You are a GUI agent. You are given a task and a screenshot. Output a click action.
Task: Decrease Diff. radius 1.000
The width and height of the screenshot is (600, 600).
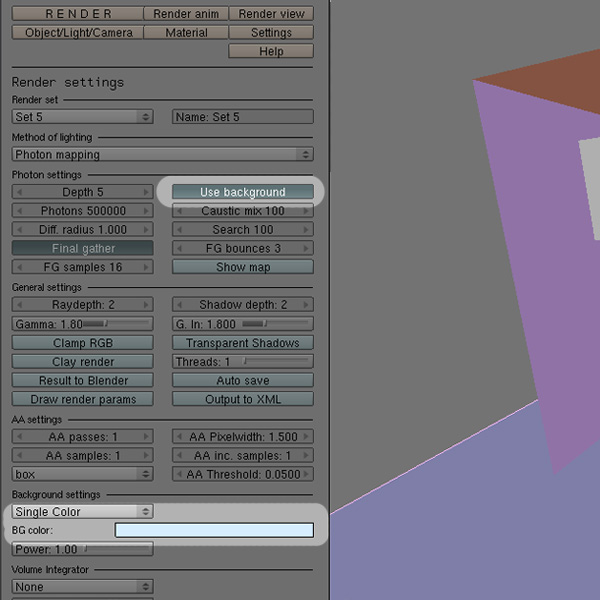[x=20, y=229]
